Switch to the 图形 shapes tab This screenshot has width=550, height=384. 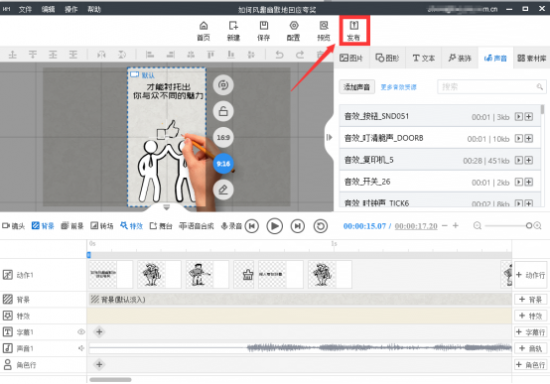[x=387, y=58]
